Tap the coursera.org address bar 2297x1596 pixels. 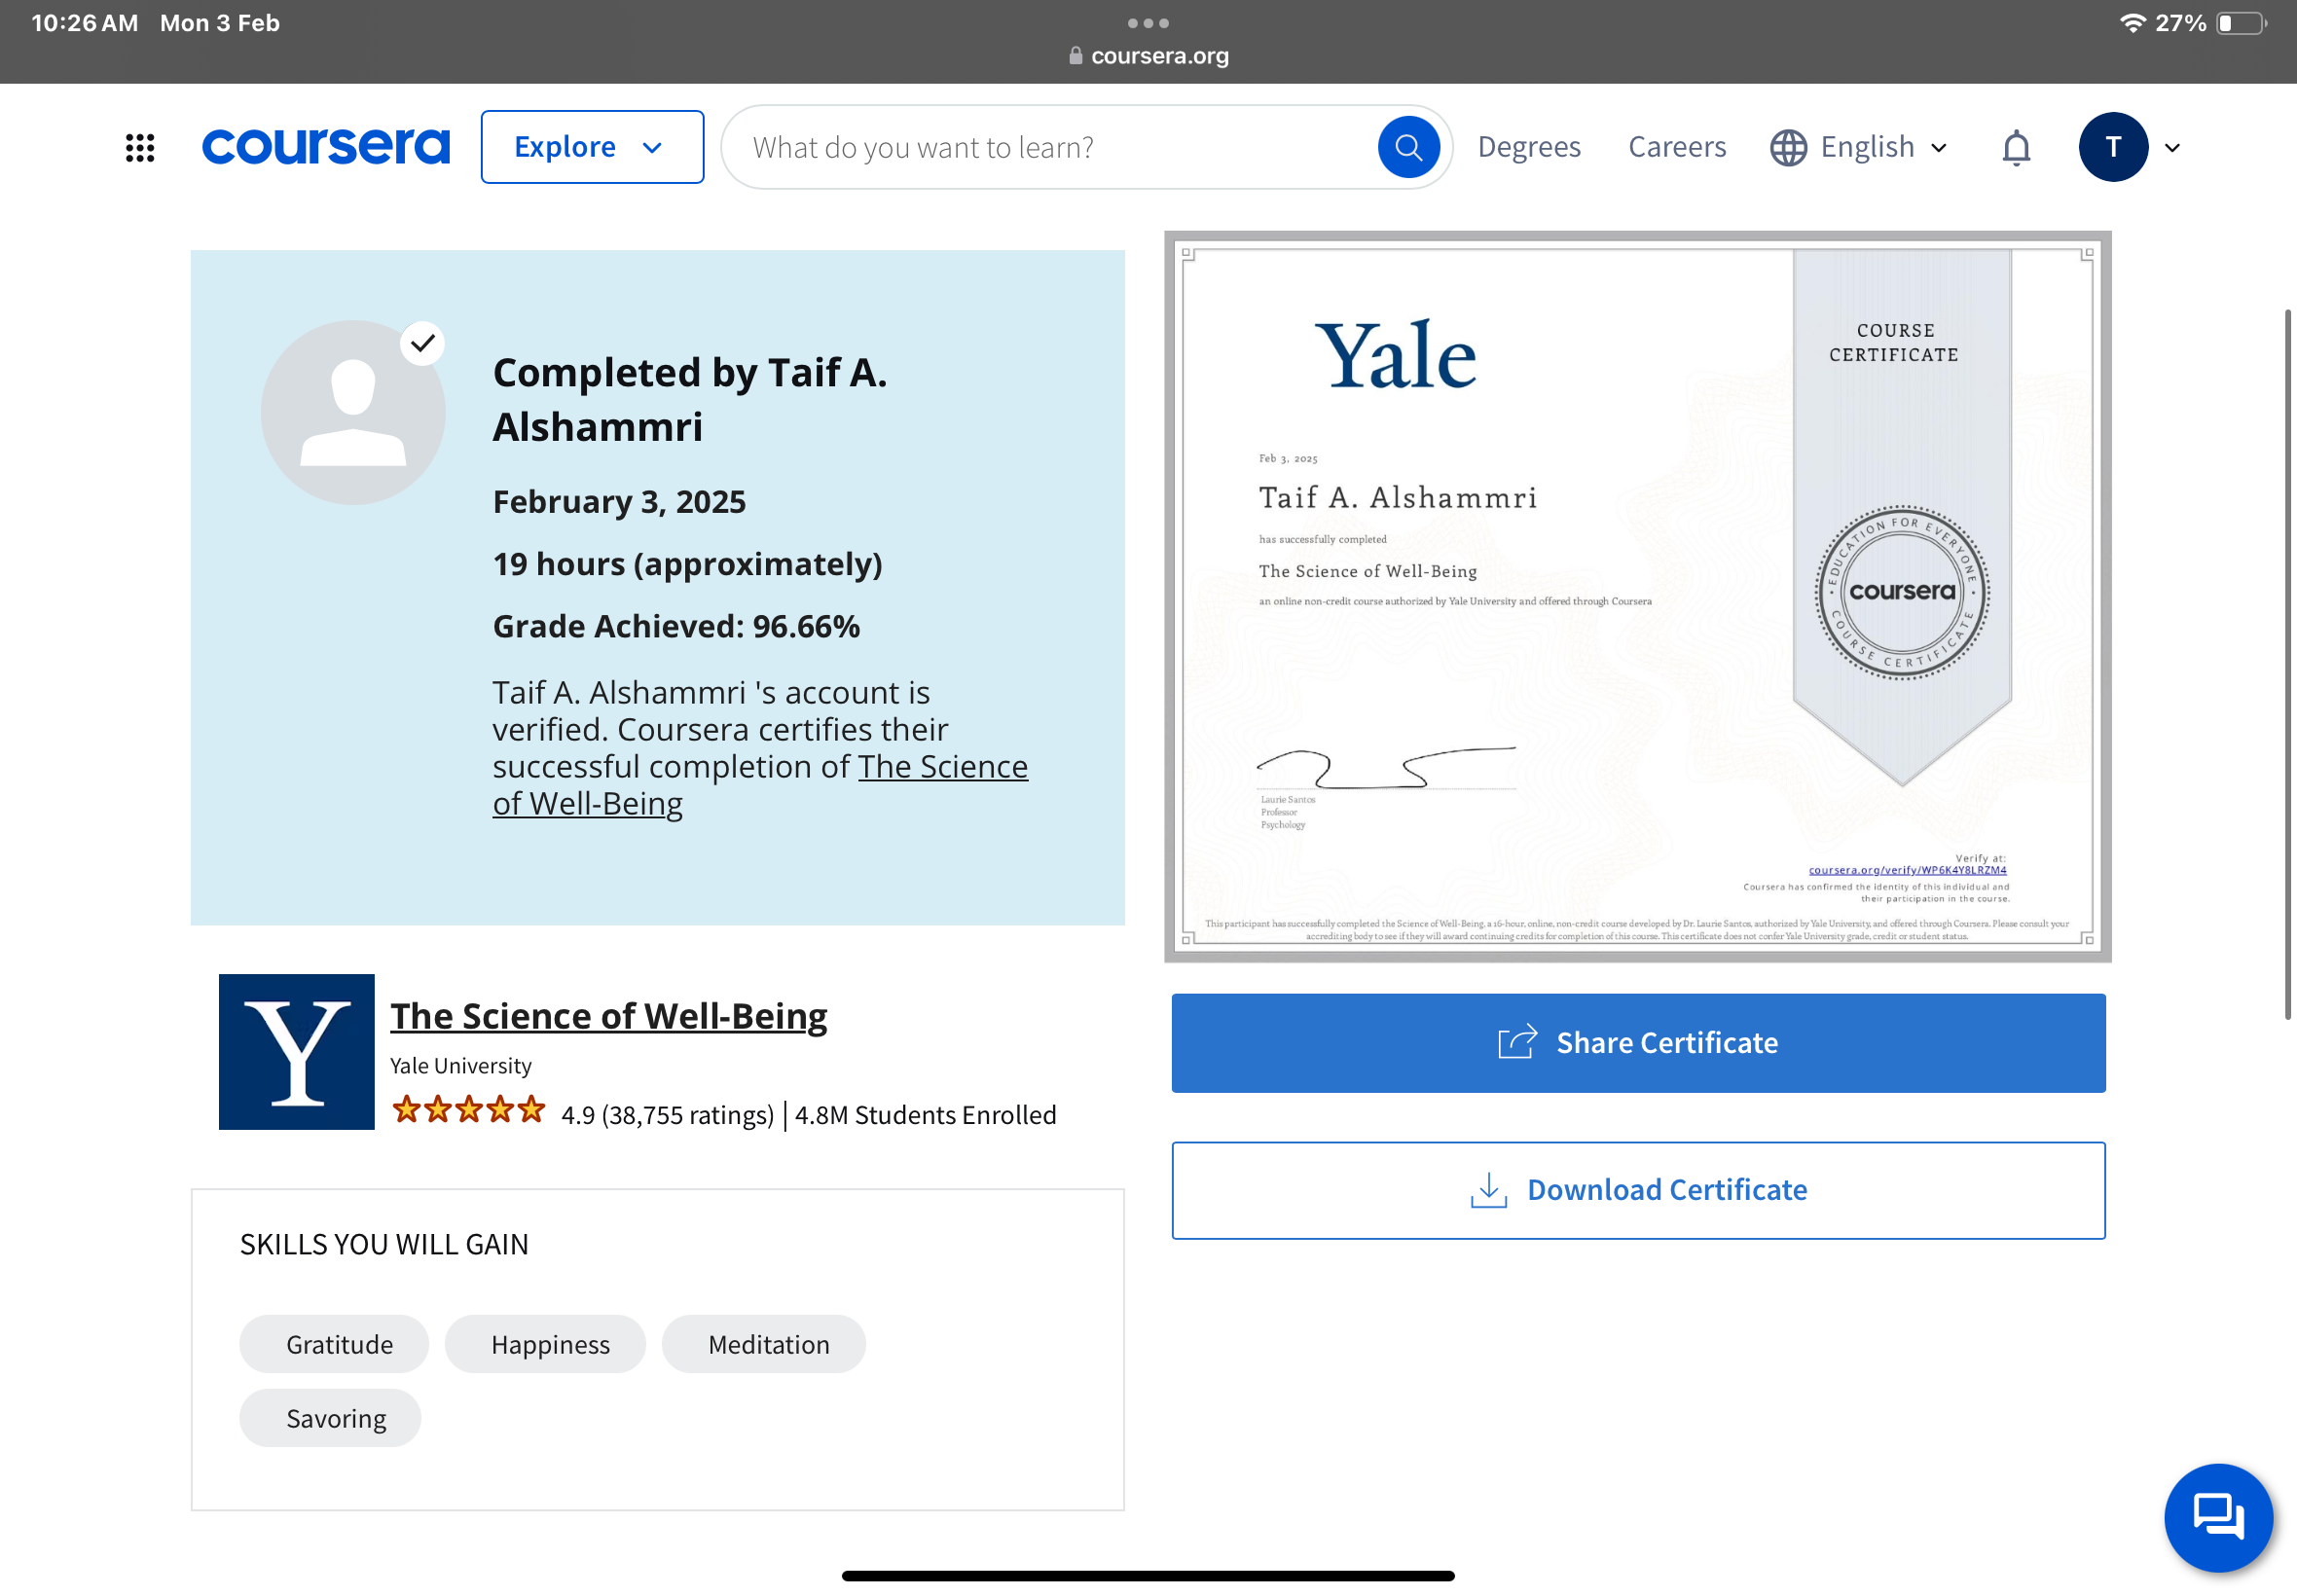click(1148, 56)
